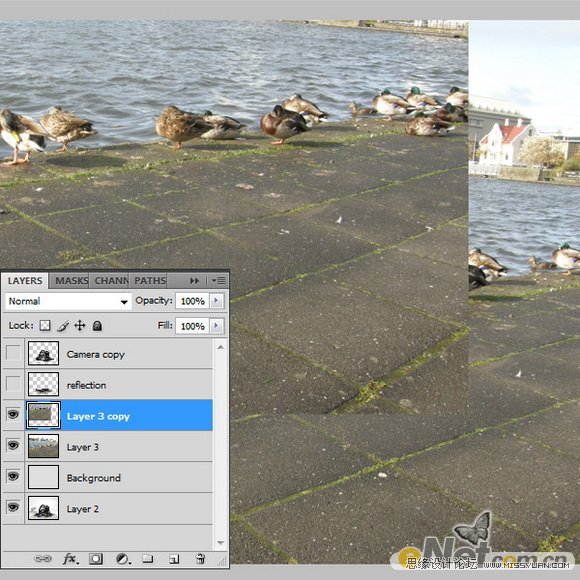Select the Layer 2 thumbnail
The width and height of the screenshot is (580, 580).
click(43, 508)
